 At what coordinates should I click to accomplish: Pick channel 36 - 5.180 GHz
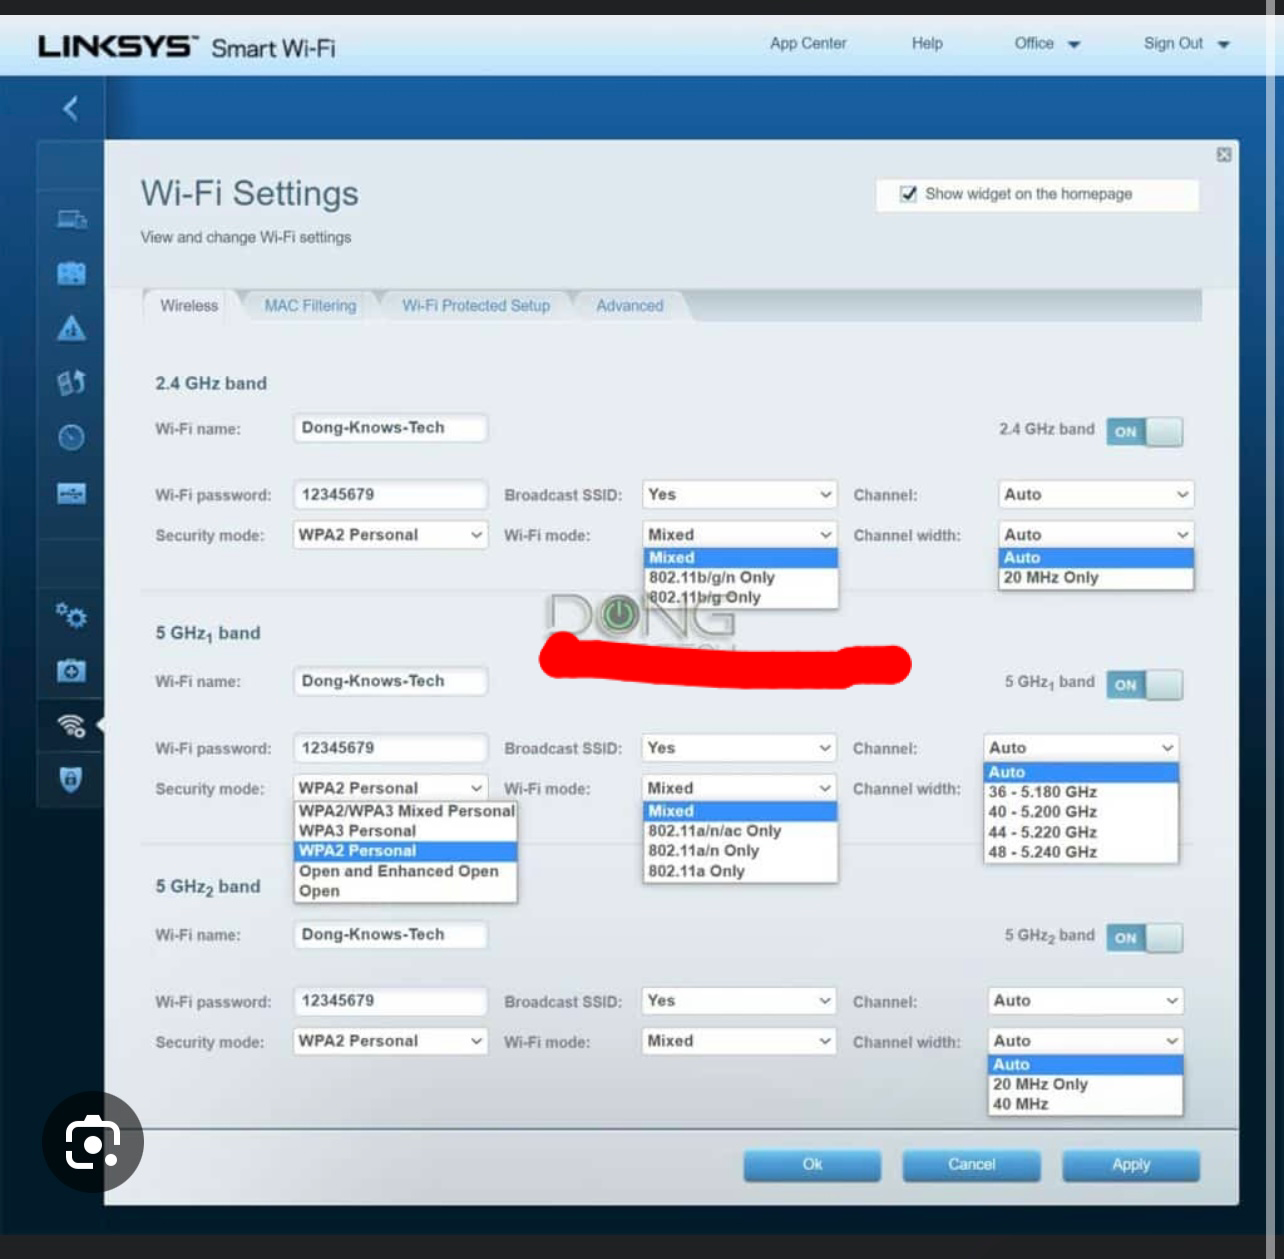(x=1081, y=792)
